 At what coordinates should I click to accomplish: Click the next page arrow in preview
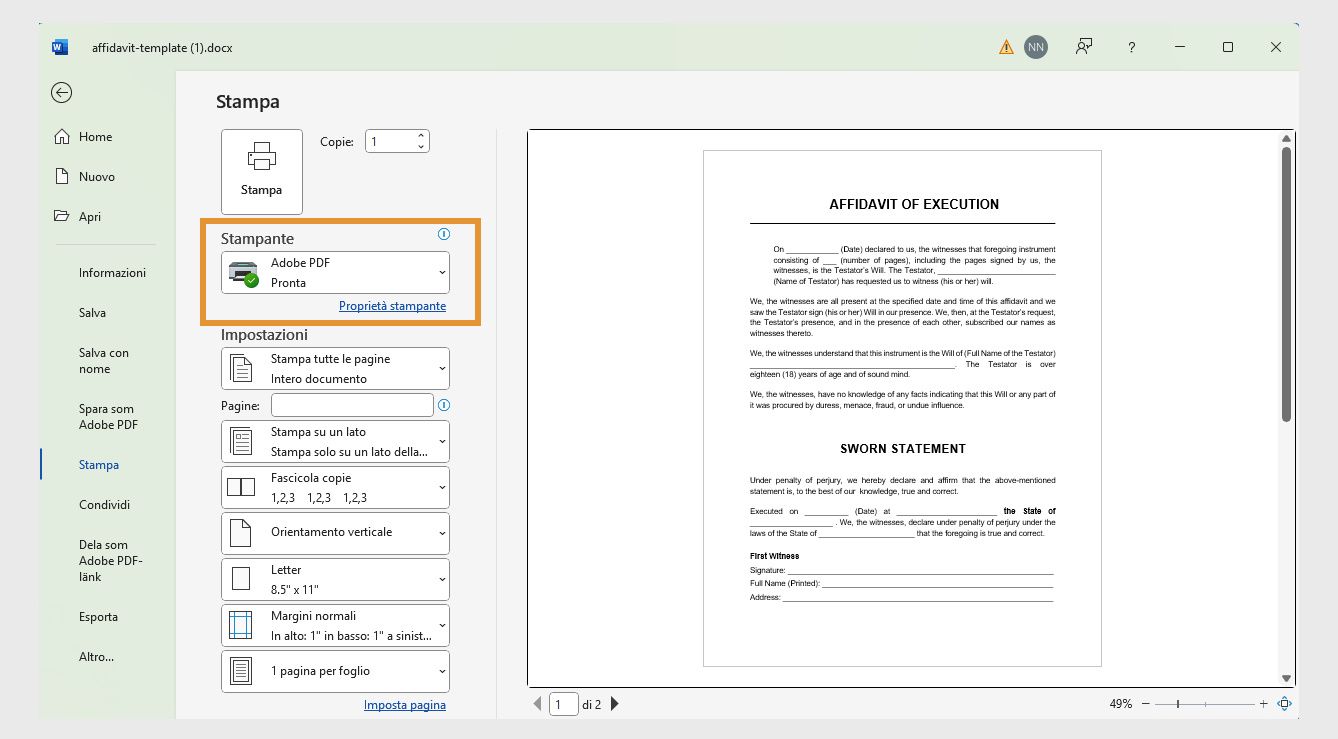coord(614,704)
